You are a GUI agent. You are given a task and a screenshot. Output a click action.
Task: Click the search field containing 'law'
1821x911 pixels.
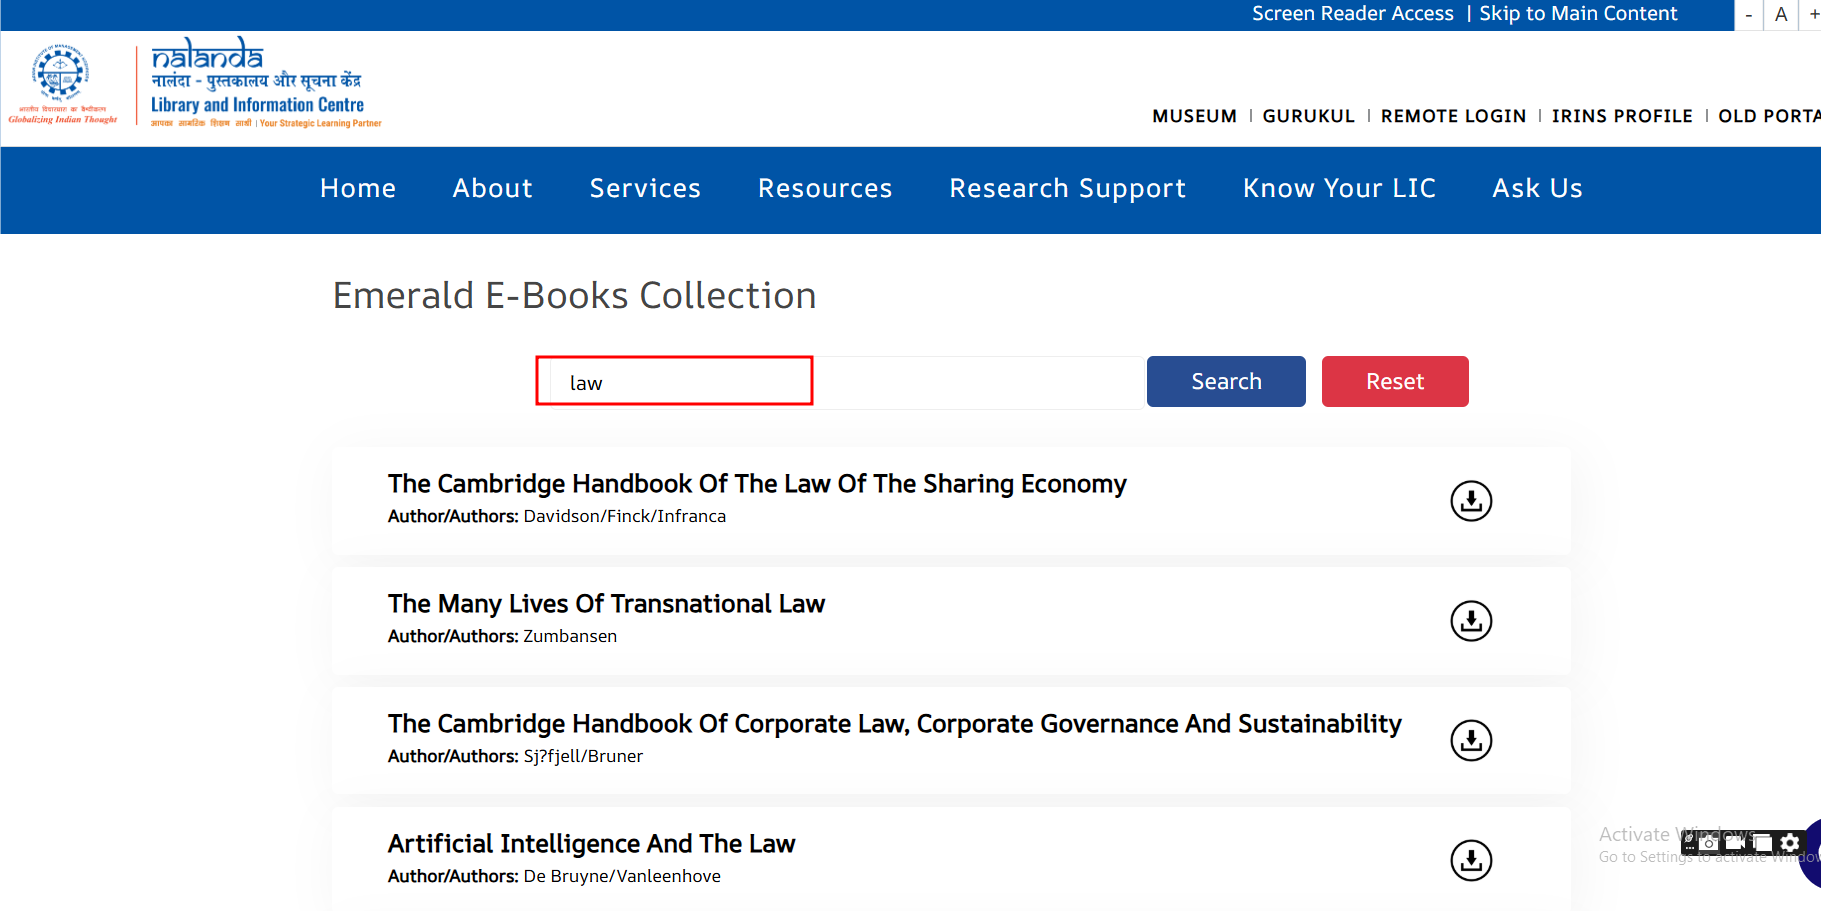click(x=840, y=382)
